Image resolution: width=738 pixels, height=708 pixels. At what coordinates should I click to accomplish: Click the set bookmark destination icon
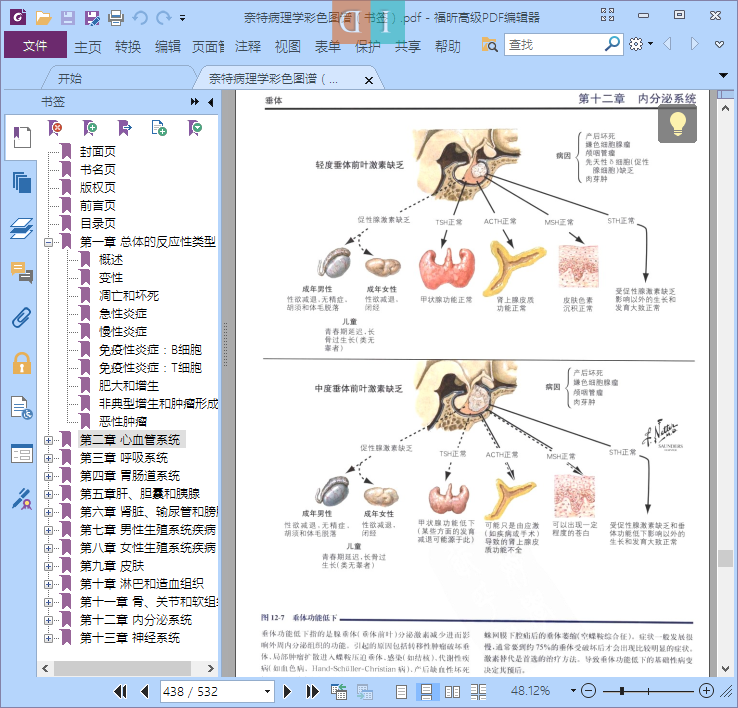pyautogui.click(x=125, y=128)
